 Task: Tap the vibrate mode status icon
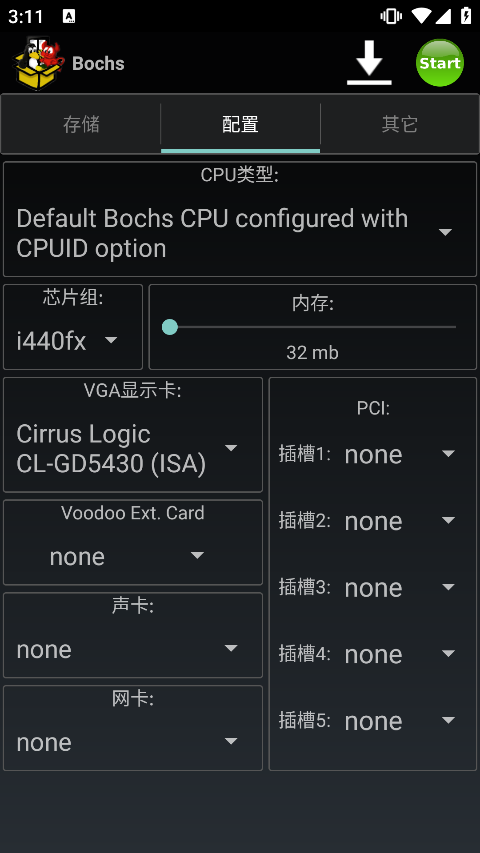point(391,16)
